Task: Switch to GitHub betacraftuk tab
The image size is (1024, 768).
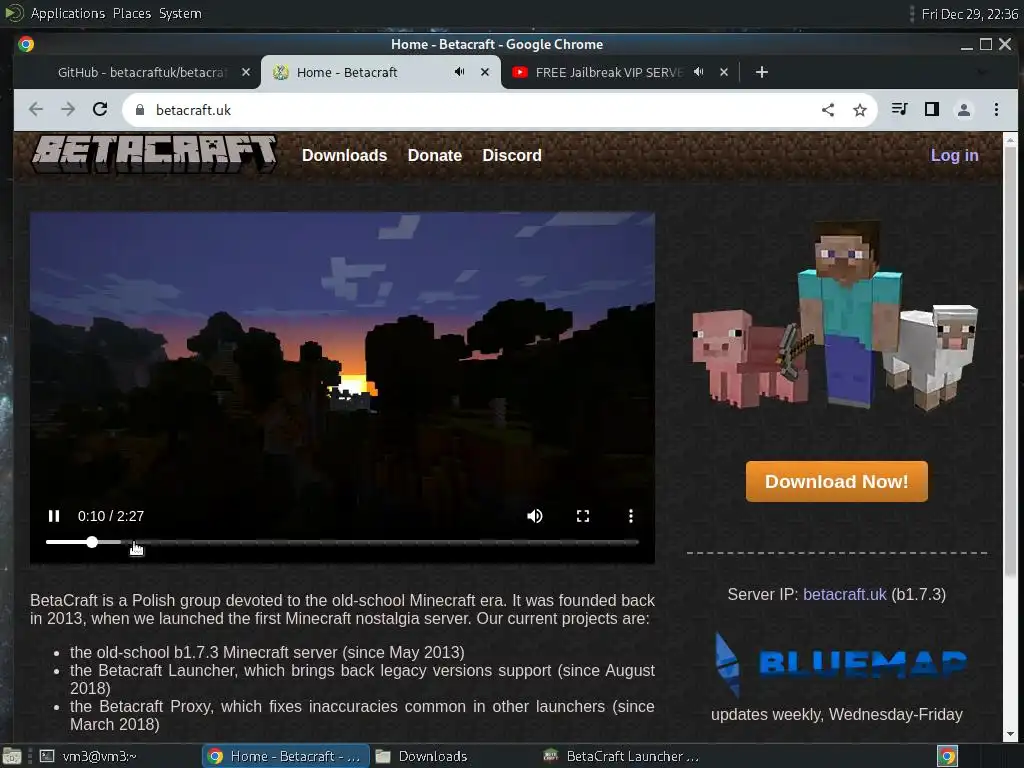Action: tap(140, 72)
